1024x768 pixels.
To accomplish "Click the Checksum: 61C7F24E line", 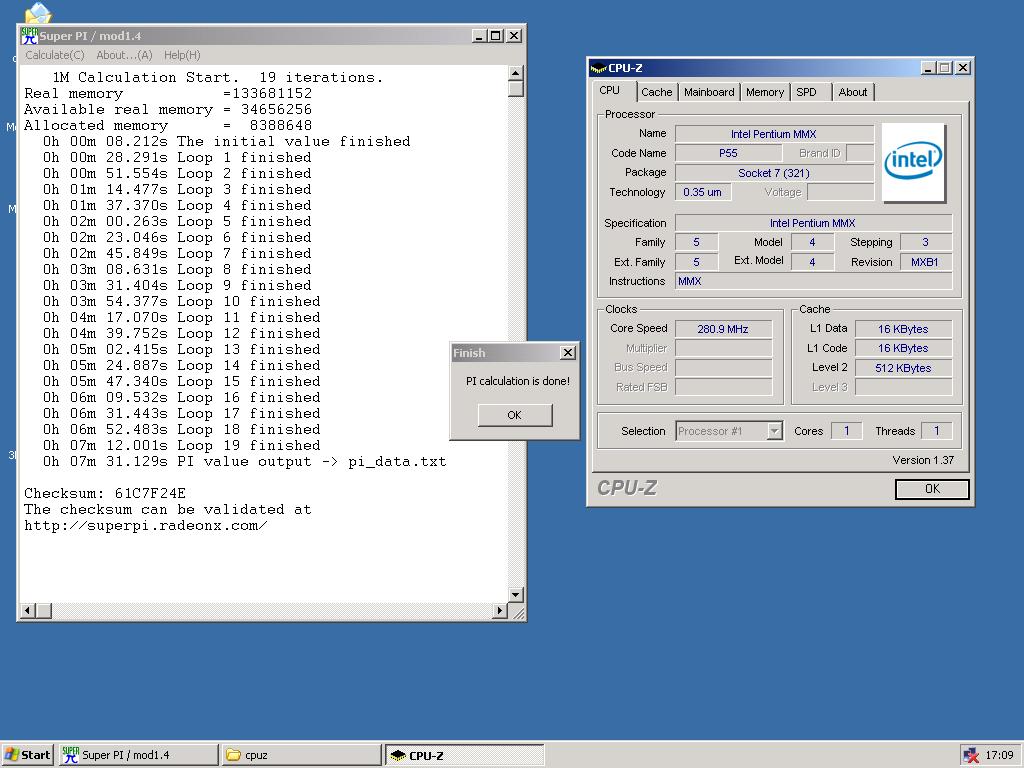I will [105, 493].
